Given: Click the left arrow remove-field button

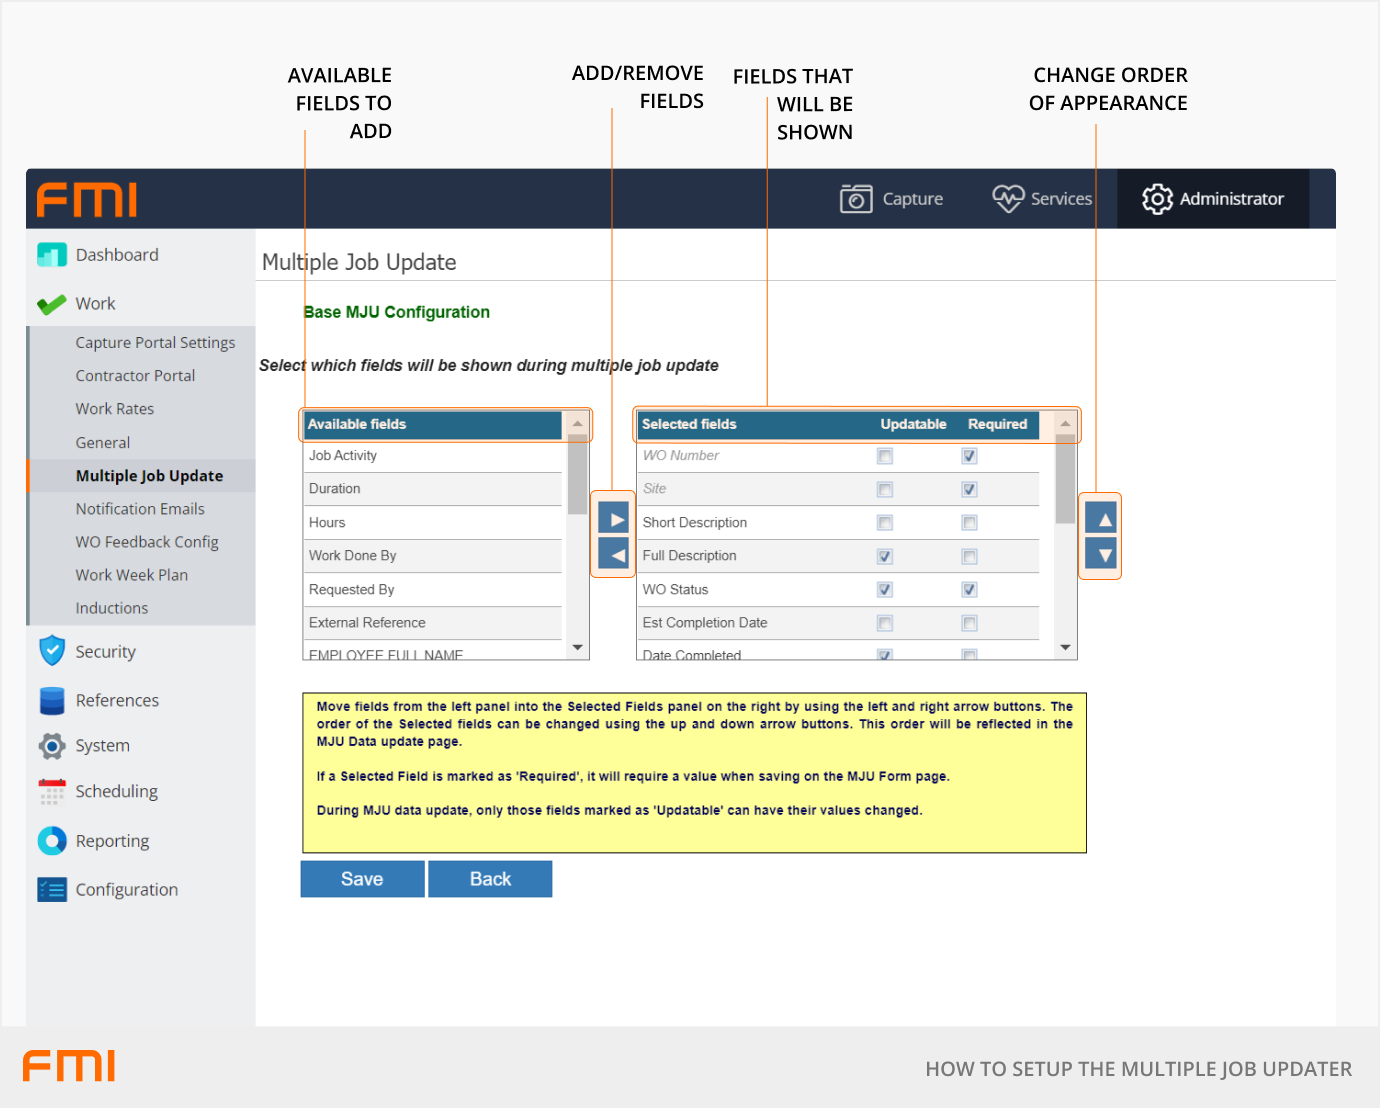Looking at the screenshot, I should [613, 553].
